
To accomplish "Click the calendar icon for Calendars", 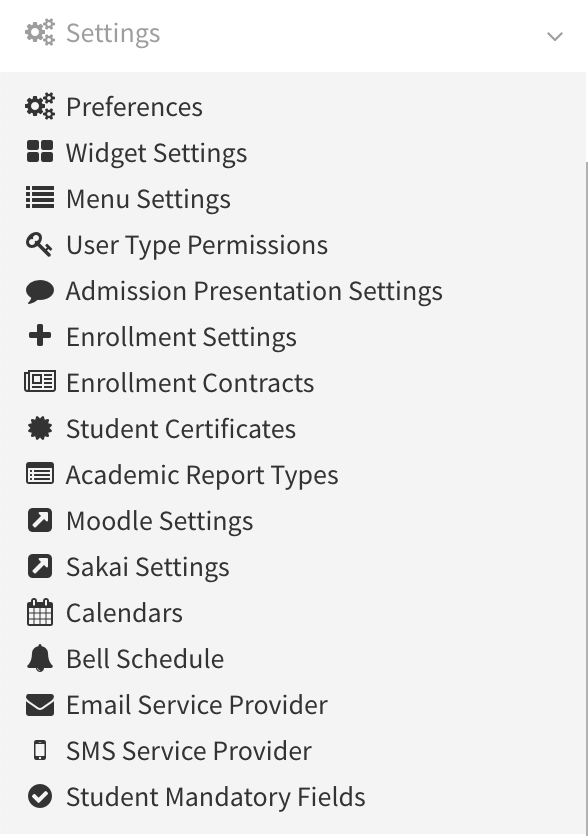I will pyautogui.click(x=40, y=612).
